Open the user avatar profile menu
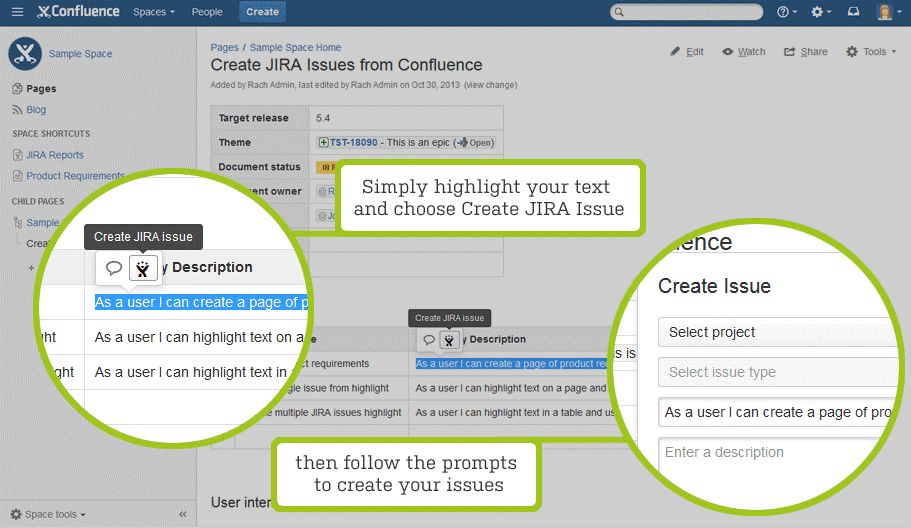The width and height of the screenshot is (911, 528). [x=888, y=12]
